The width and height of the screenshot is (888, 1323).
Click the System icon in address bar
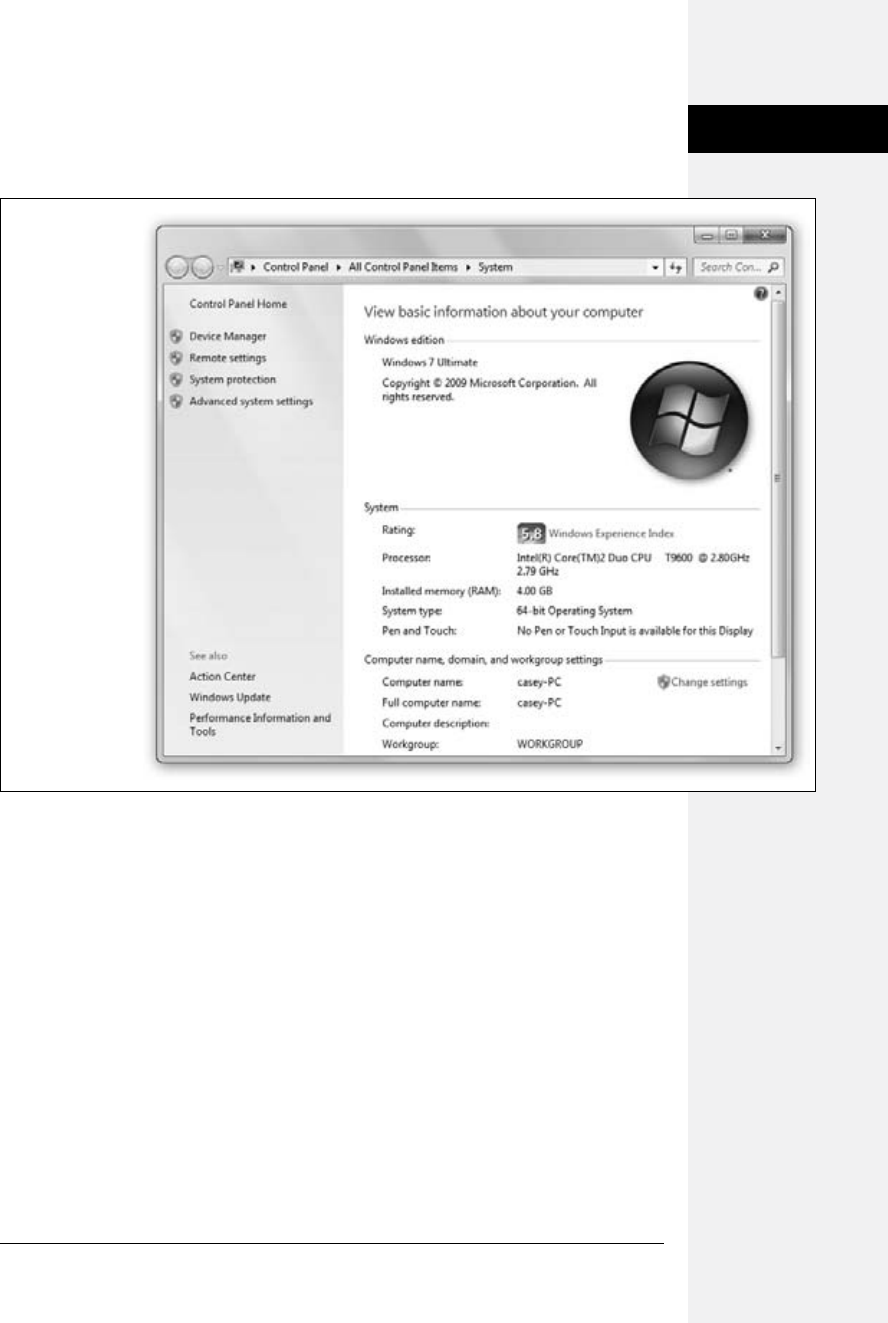click(239, 267)
